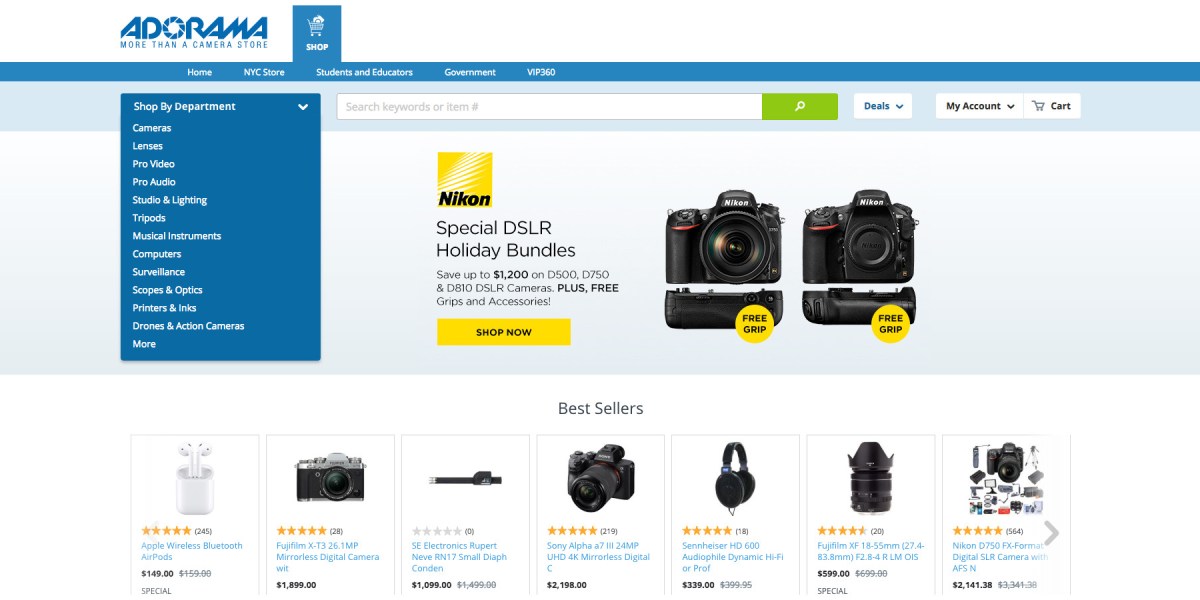Click the Adorama logo
The width and height of the screenshot is (1200, 600).
coord(194,32)
